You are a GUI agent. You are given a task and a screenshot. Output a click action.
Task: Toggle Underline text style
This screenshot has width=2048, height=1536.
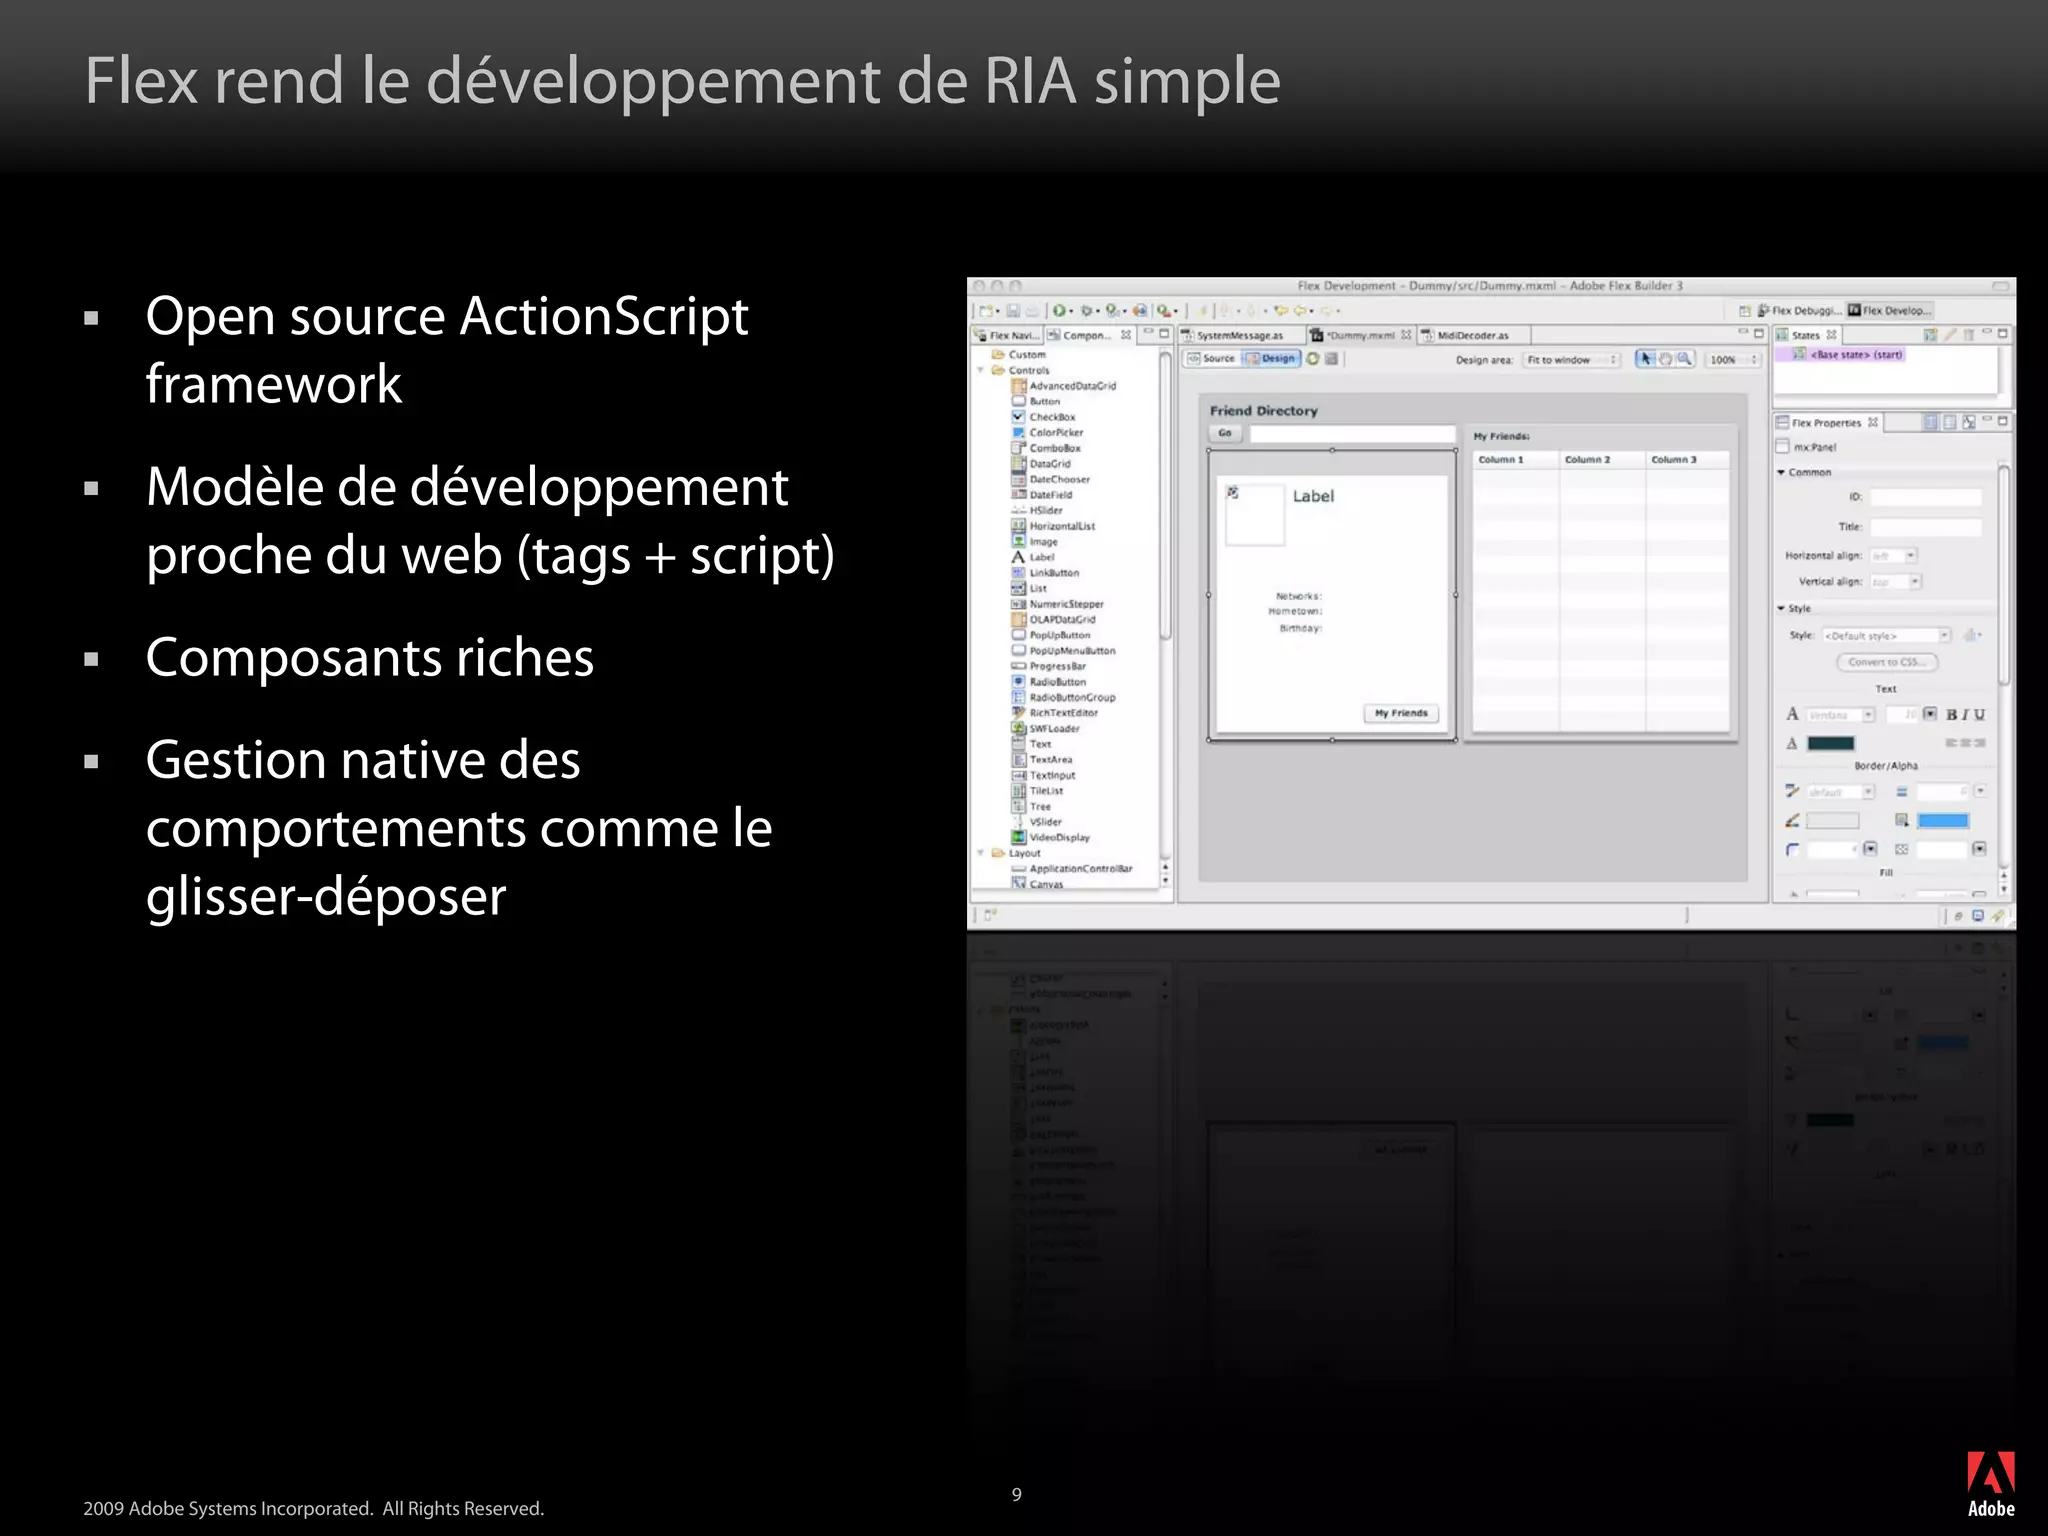tap(1979, 714)
